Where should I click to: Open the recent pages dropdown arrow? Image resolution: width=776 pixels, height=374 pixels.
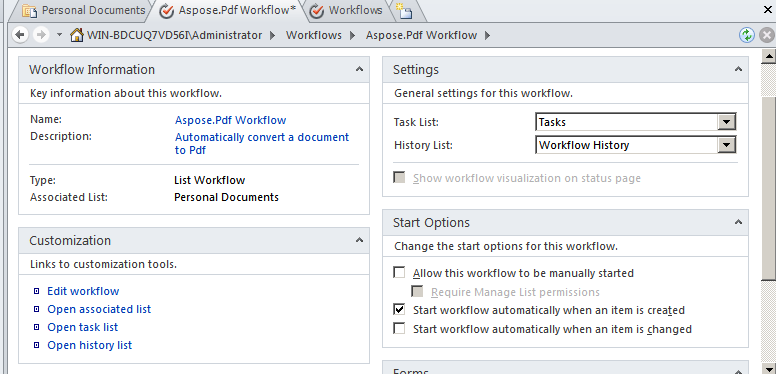click(x=59, y=35)
